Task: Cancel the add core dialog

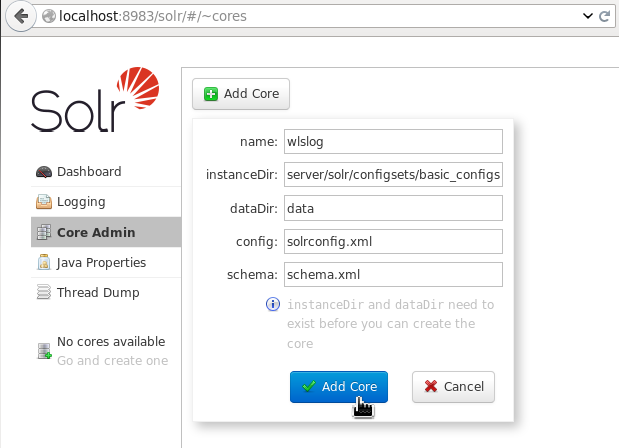Action: [x=453, y=386]
